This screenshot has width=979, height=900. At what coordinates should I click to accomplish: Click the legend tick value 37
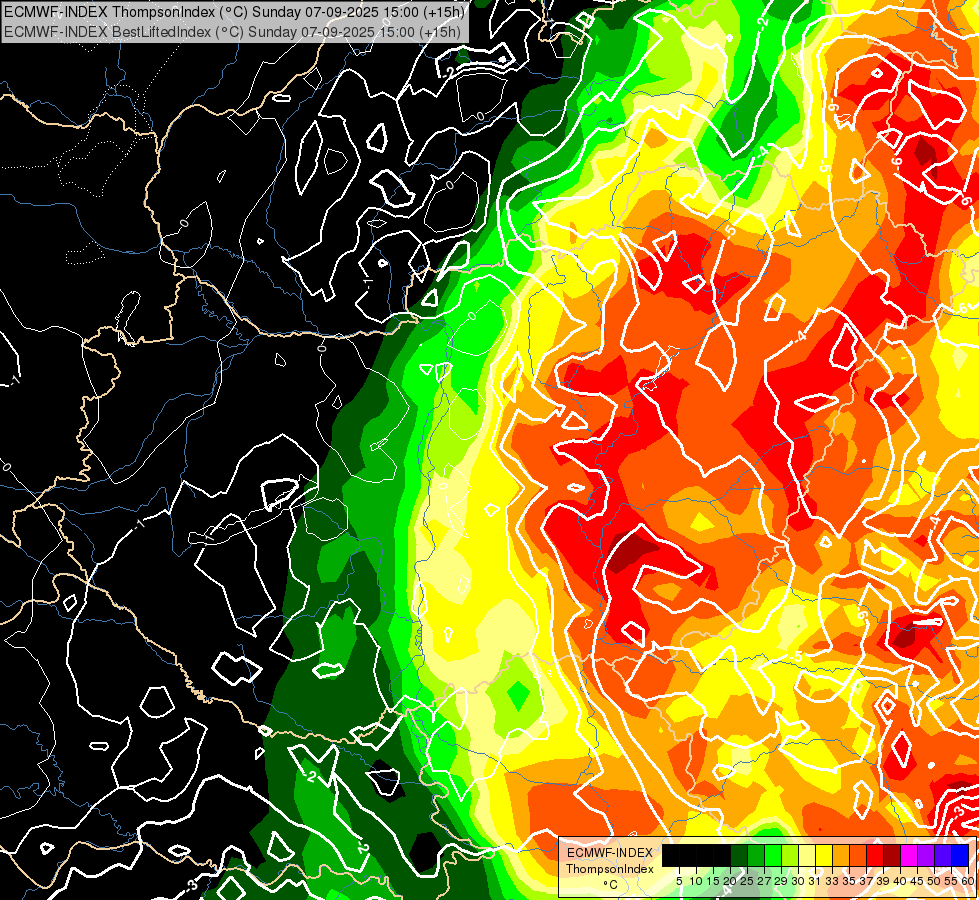867,881
